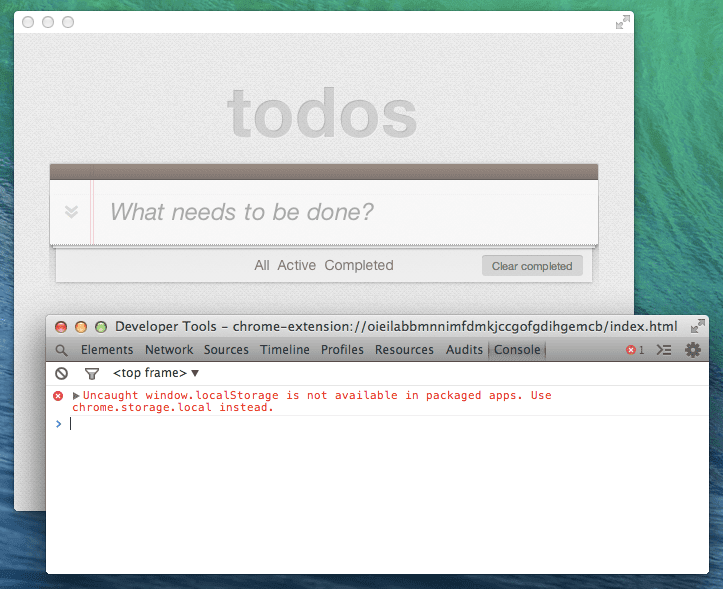Click the red error count indicator
This screenshot has height=589, width=723.
pos(635,350)
